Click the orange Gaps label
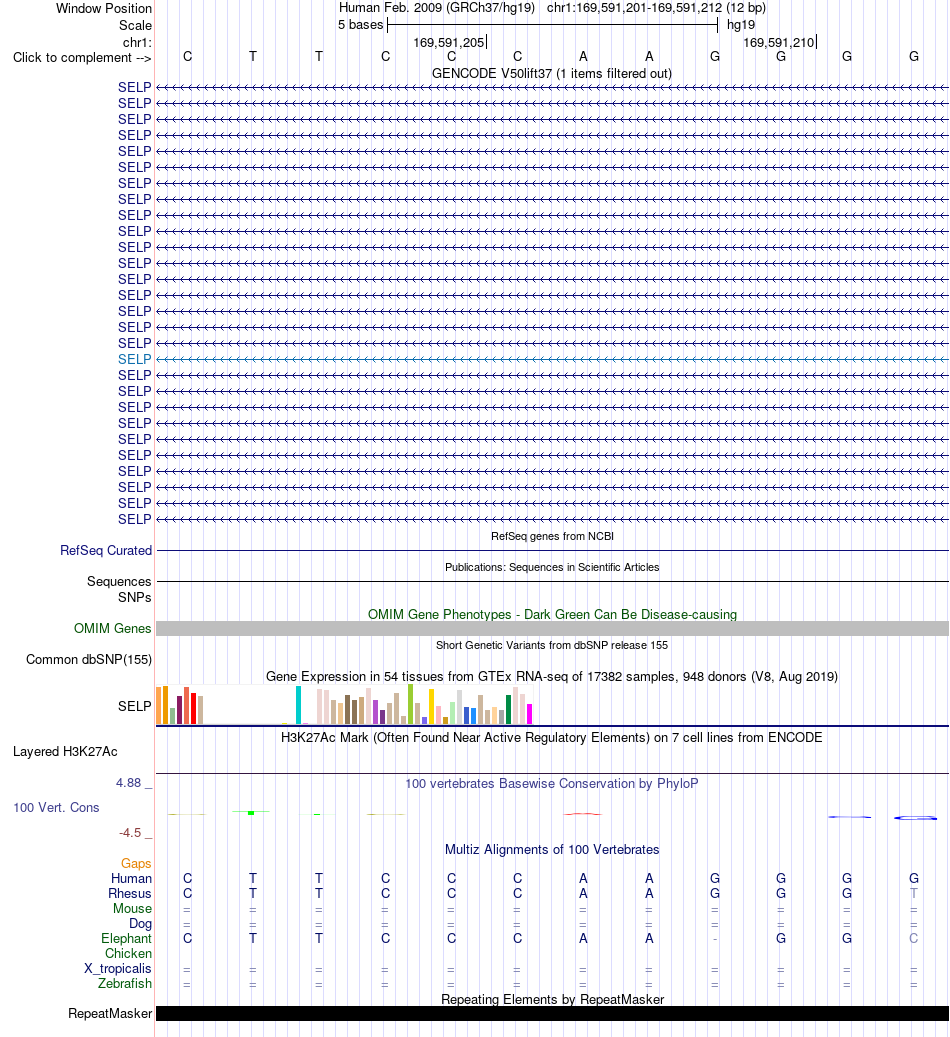 136,864
